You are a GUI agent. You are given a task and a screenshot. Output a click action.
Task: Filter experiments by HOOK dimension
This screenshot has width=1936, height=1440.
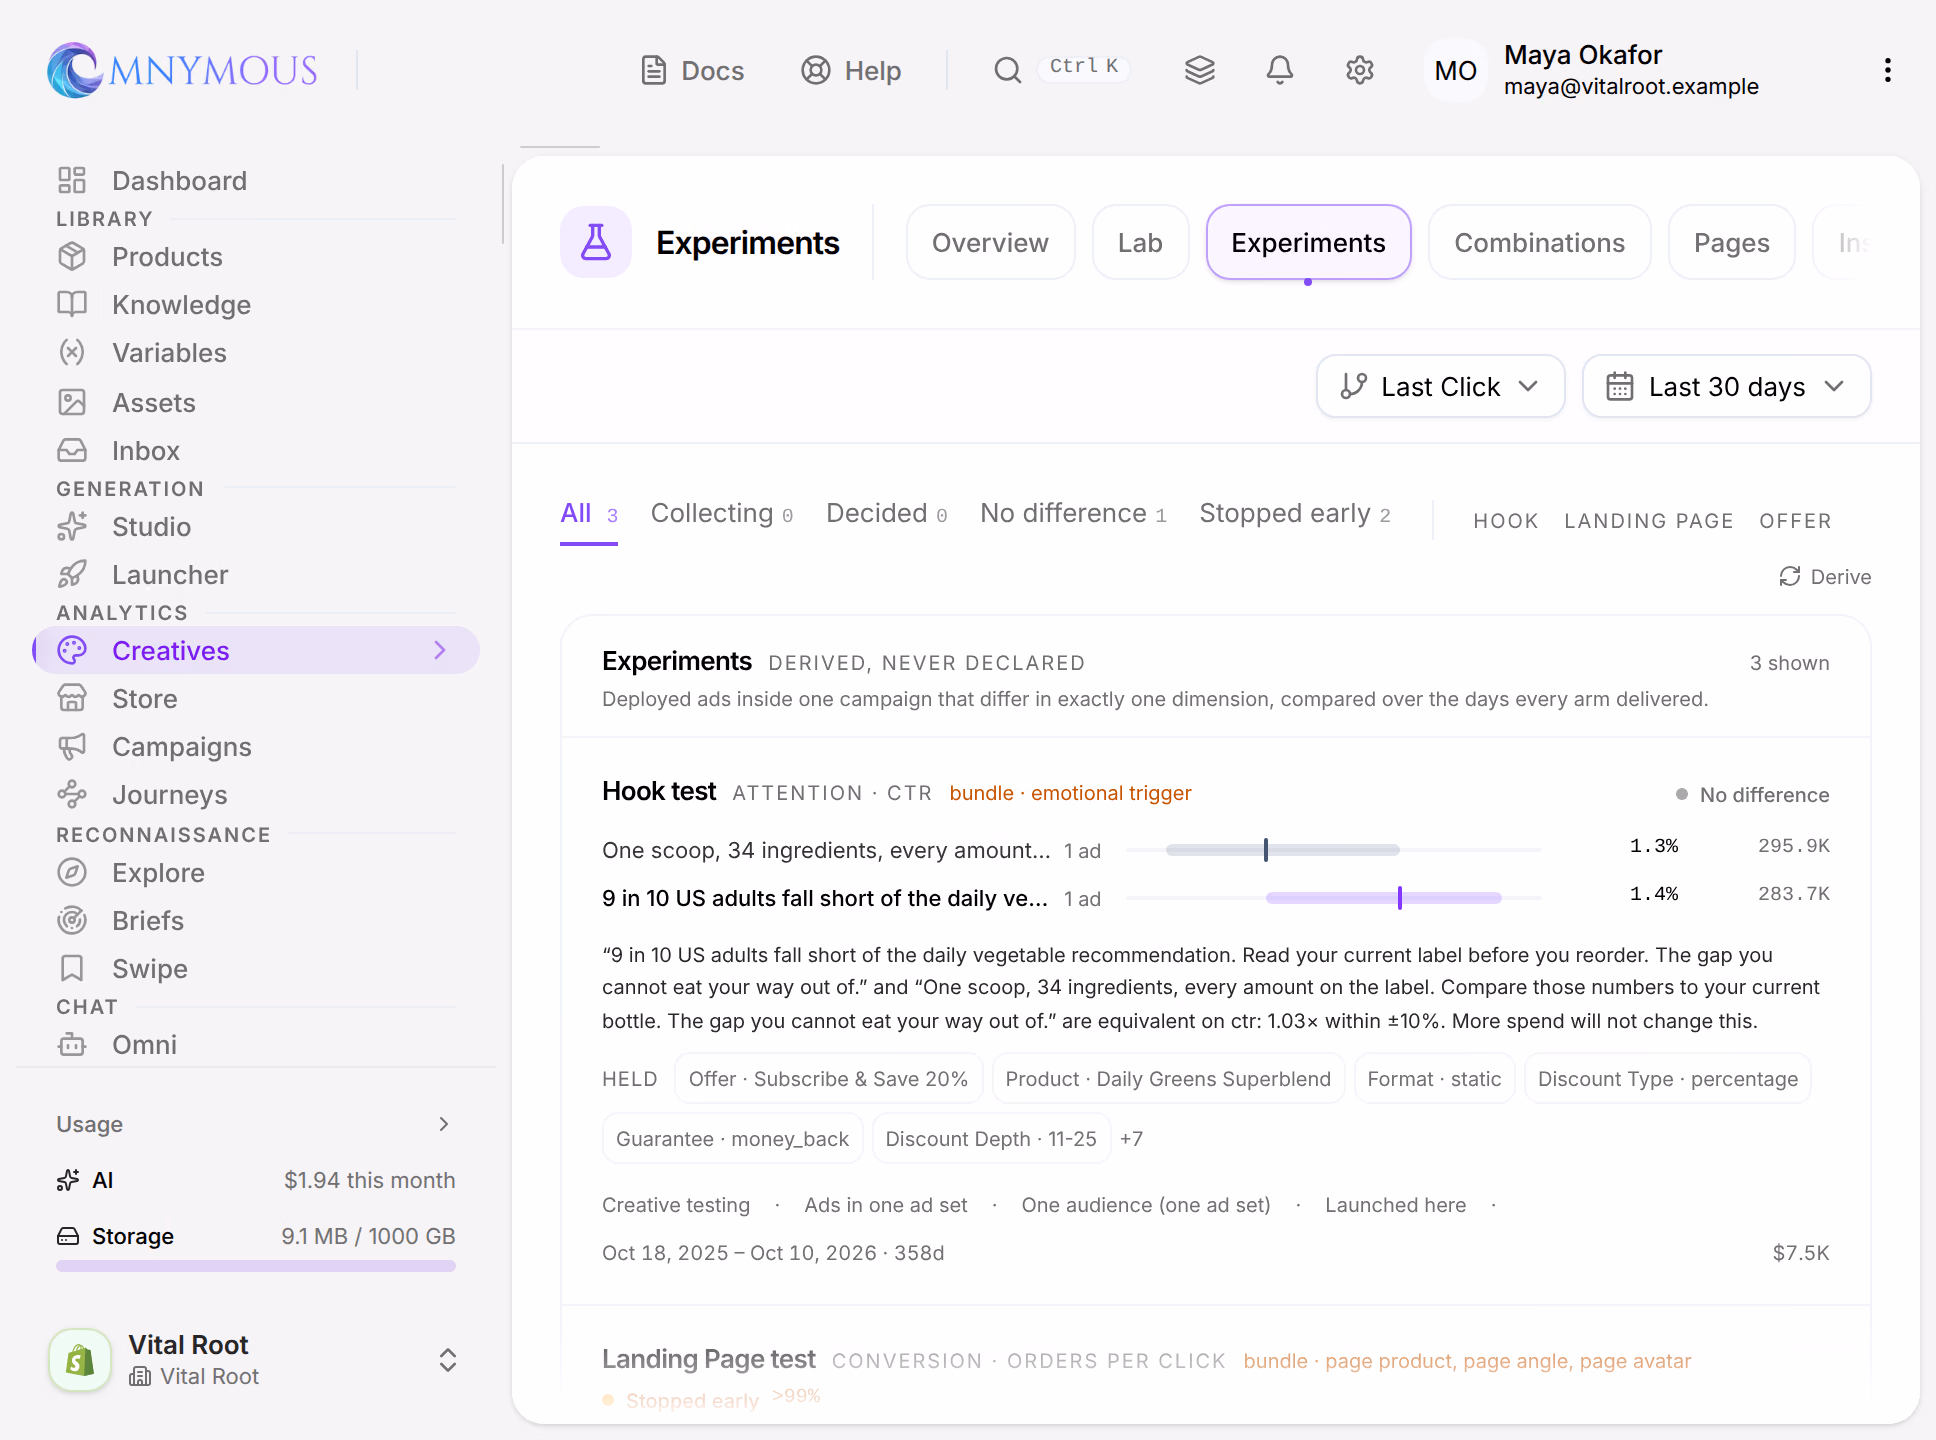tap(1506, 521)
